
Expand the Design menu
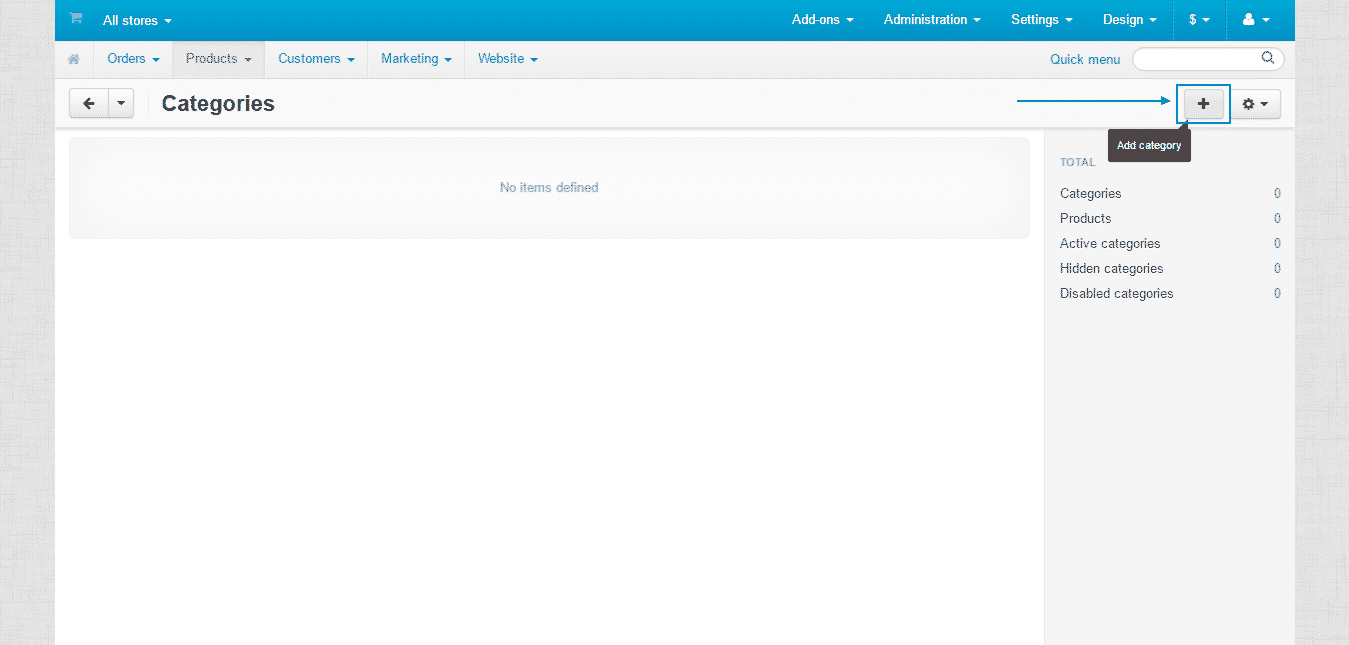(x=1129, y=19)
